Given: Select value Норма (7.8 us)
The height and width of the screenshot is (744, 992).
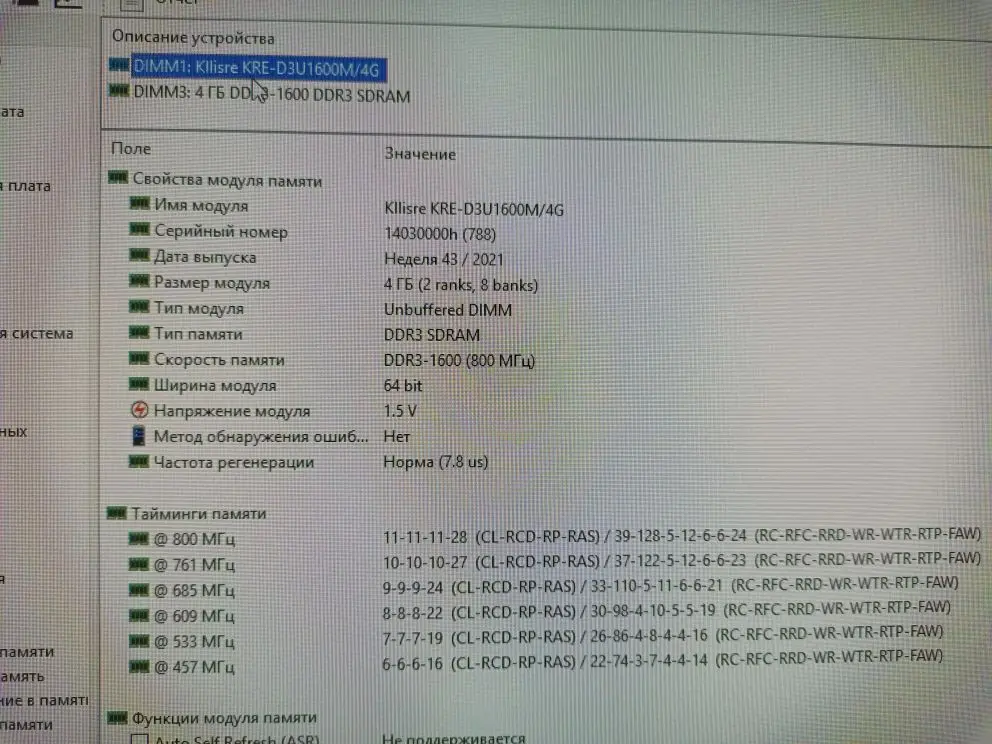Looking at the screenshot, I should [x=436, y=462].
